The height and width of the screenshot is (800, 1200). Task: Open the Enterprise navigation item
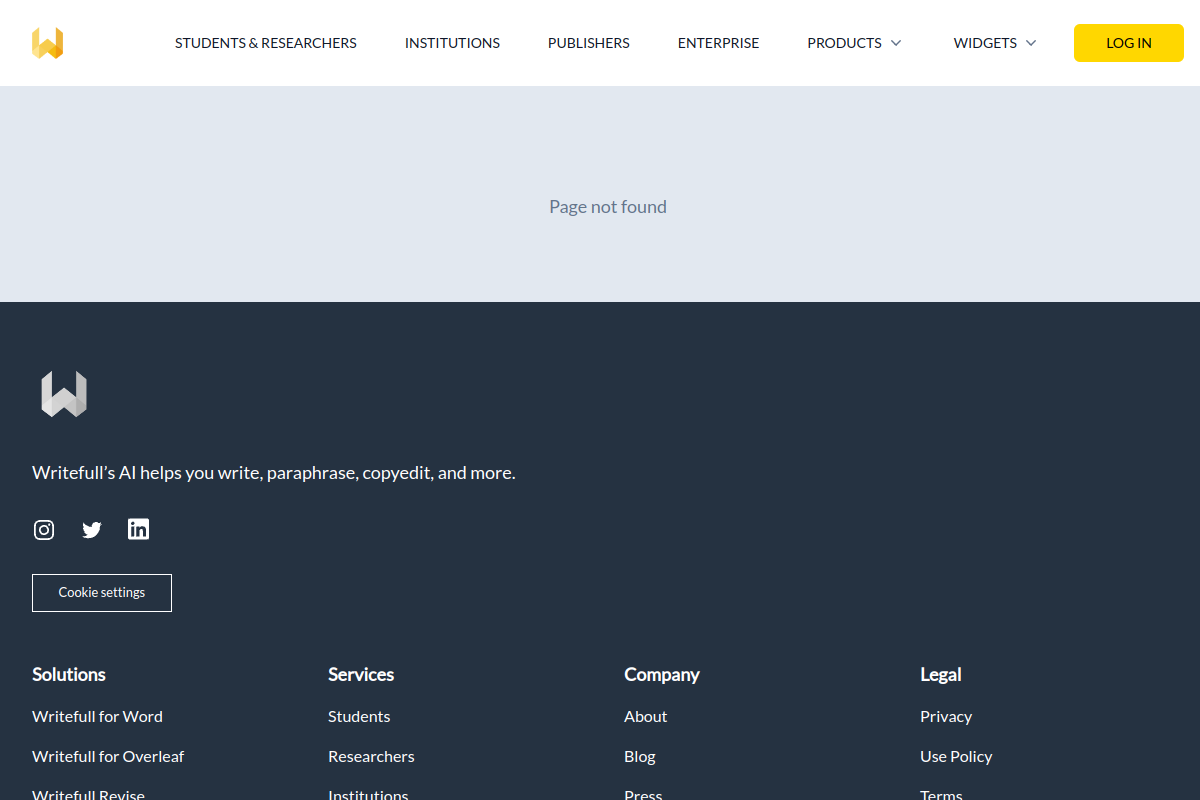coord(718,43)
